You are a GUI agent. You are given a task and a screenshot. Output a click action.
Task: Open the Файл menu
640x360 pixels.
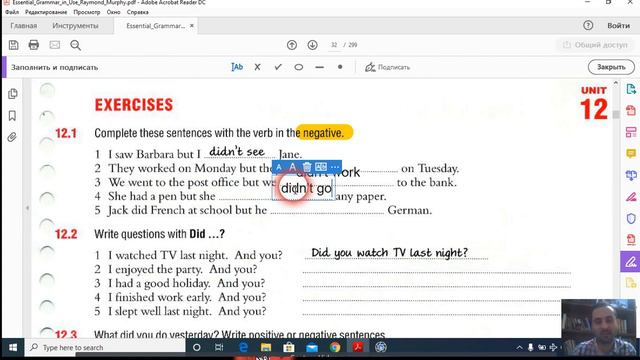click(12, 12)
